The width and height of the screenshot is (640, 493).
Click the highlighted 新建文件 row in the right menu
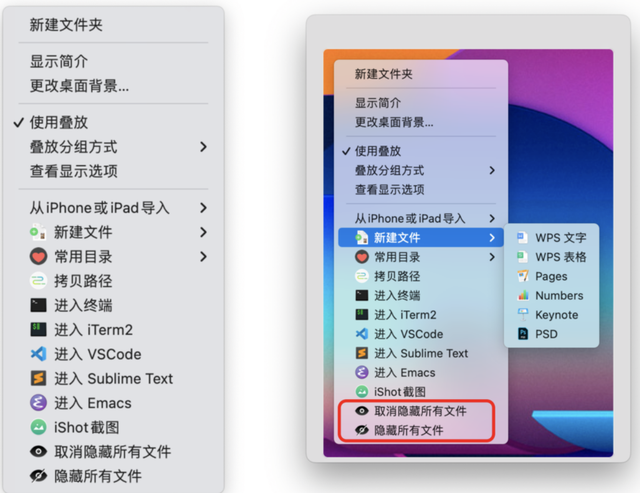coord(418,238)
